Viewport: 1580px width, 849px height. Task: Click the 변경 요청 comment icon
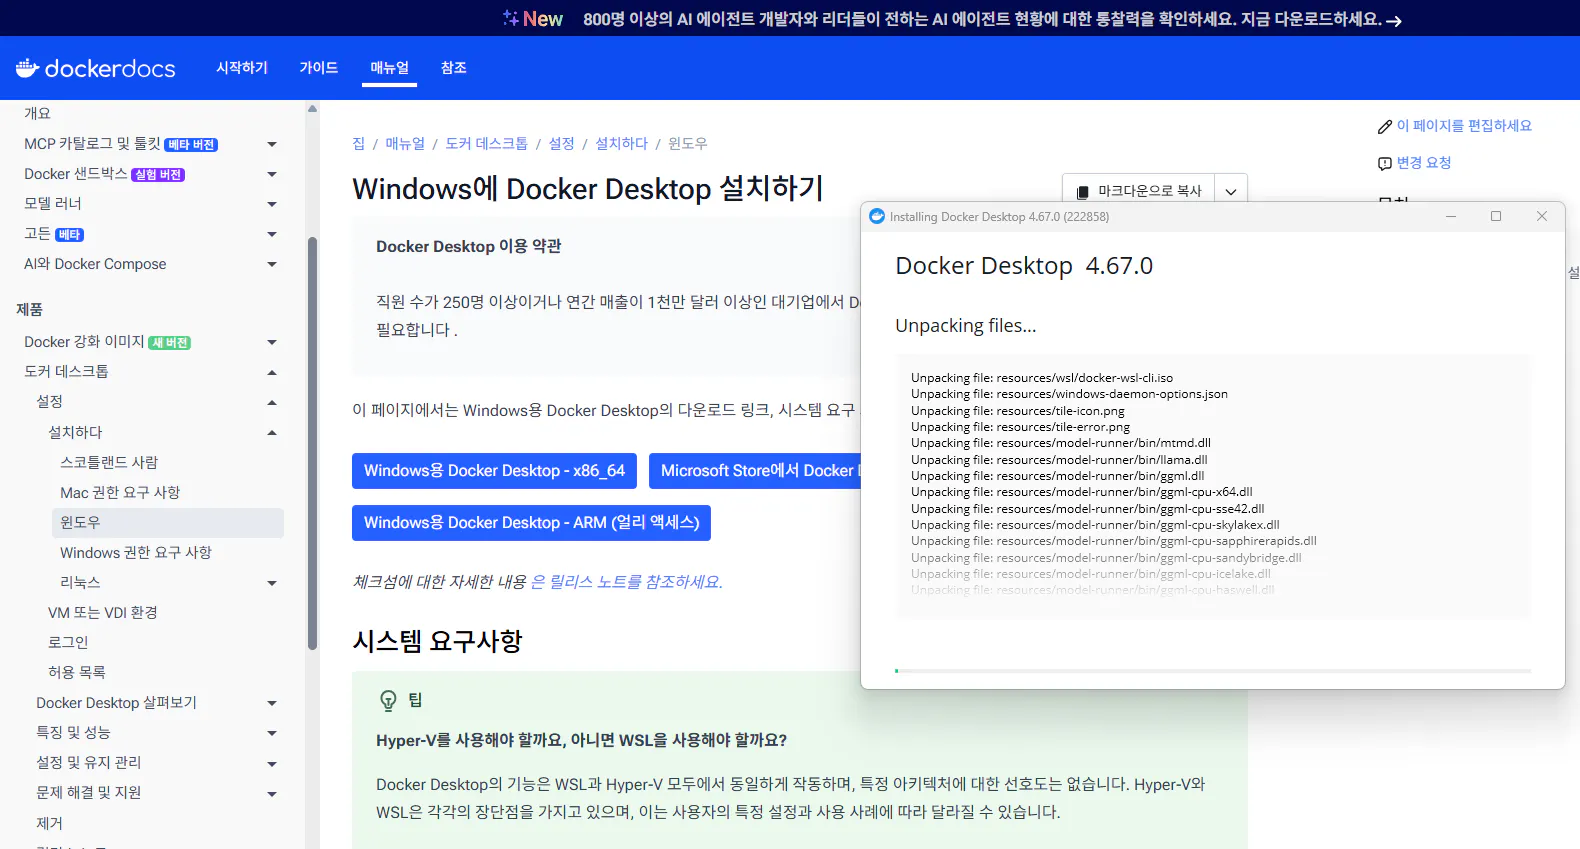click(1385, 164)
